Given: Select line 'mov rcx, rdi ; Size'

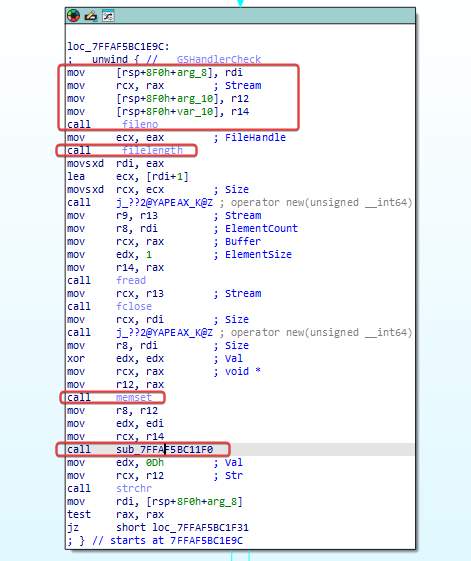Looking at the screenshot, I should (x=158, y=319).
